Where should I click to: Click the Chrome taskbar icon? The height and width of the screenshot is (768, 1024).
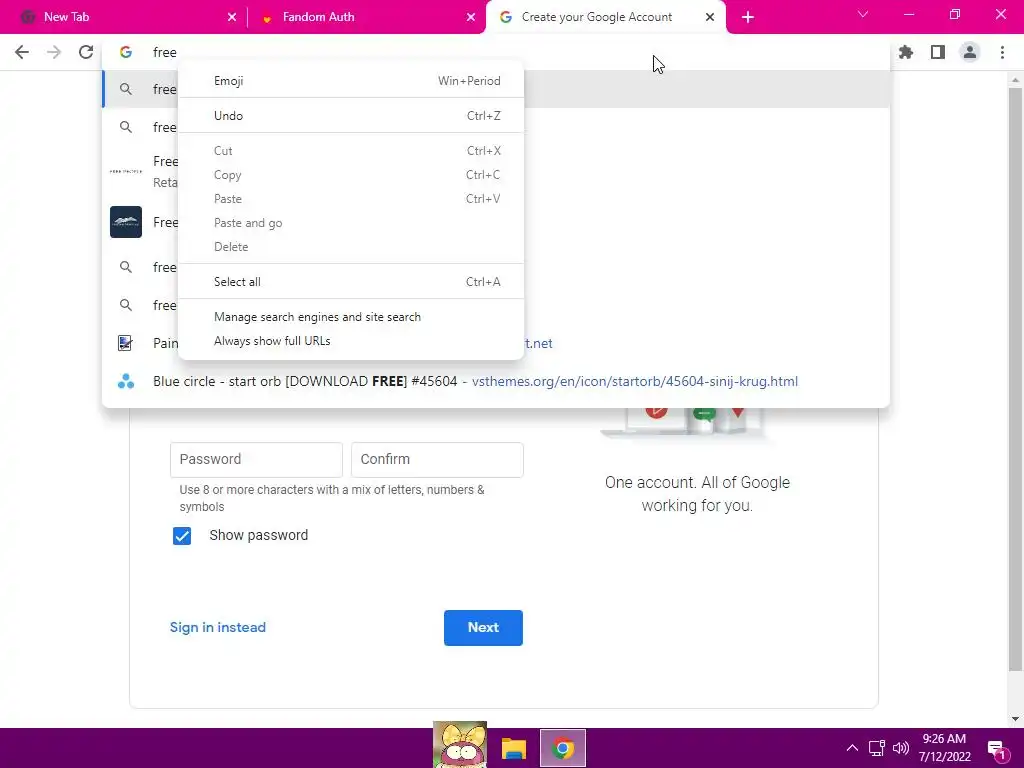pyautogui.click(x=563, y=748)
